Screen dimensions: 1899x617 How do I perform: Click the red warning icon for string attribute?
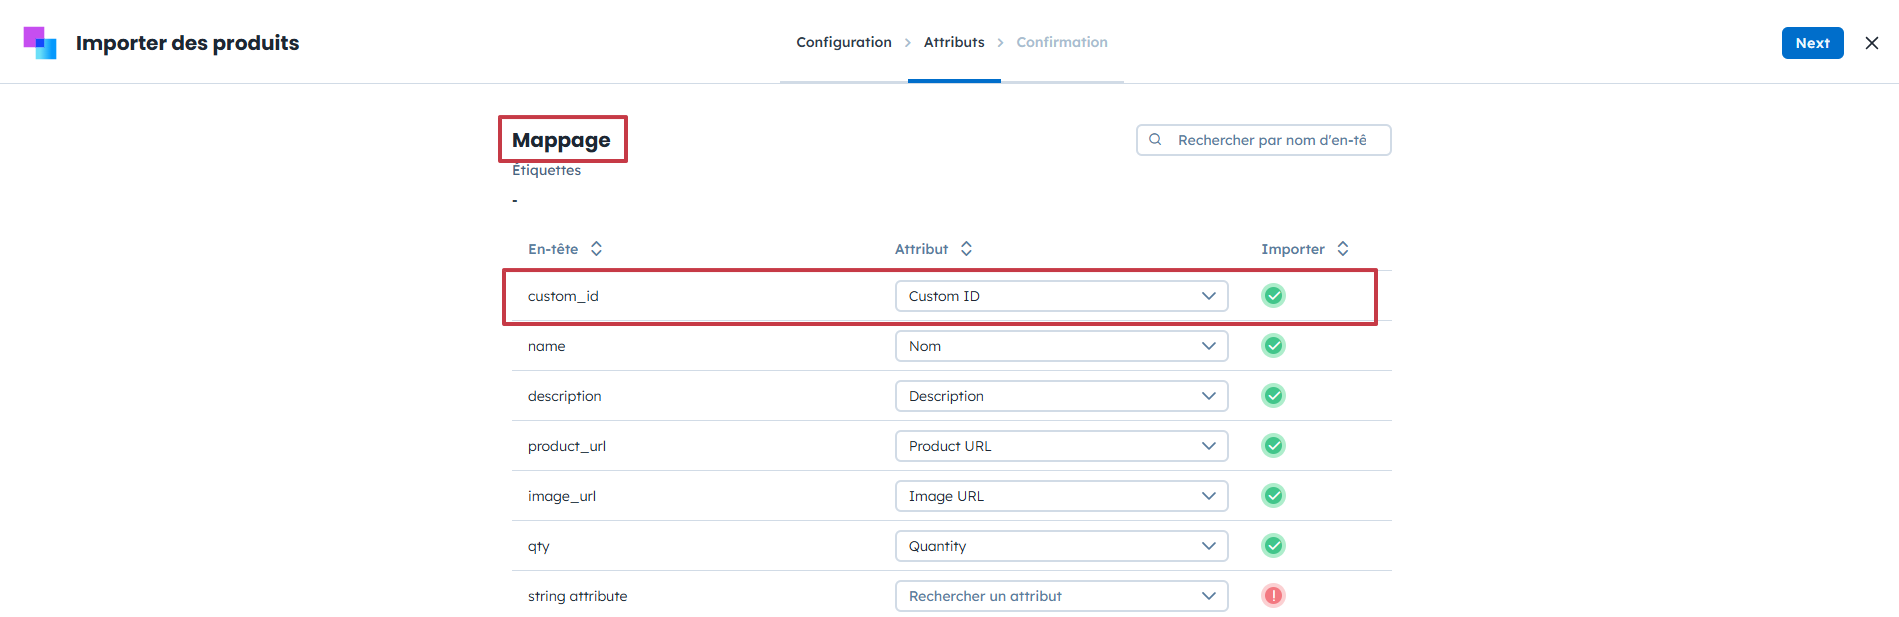point(1273,596)
